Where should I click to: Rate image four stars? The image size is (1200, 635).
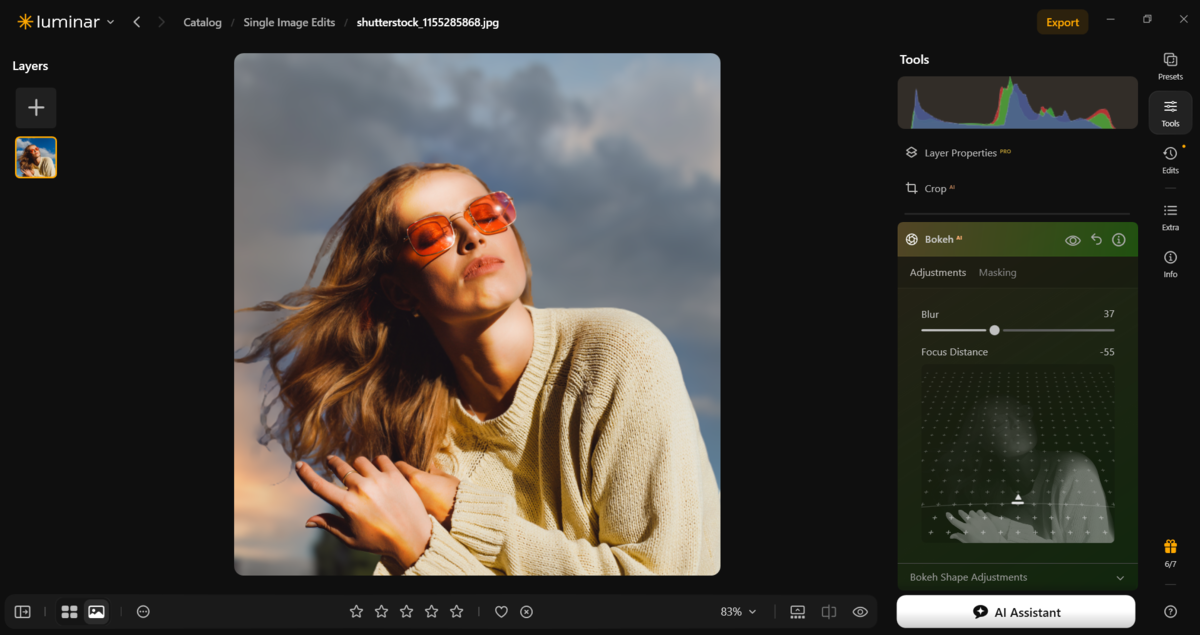click(x=431, y=611)
